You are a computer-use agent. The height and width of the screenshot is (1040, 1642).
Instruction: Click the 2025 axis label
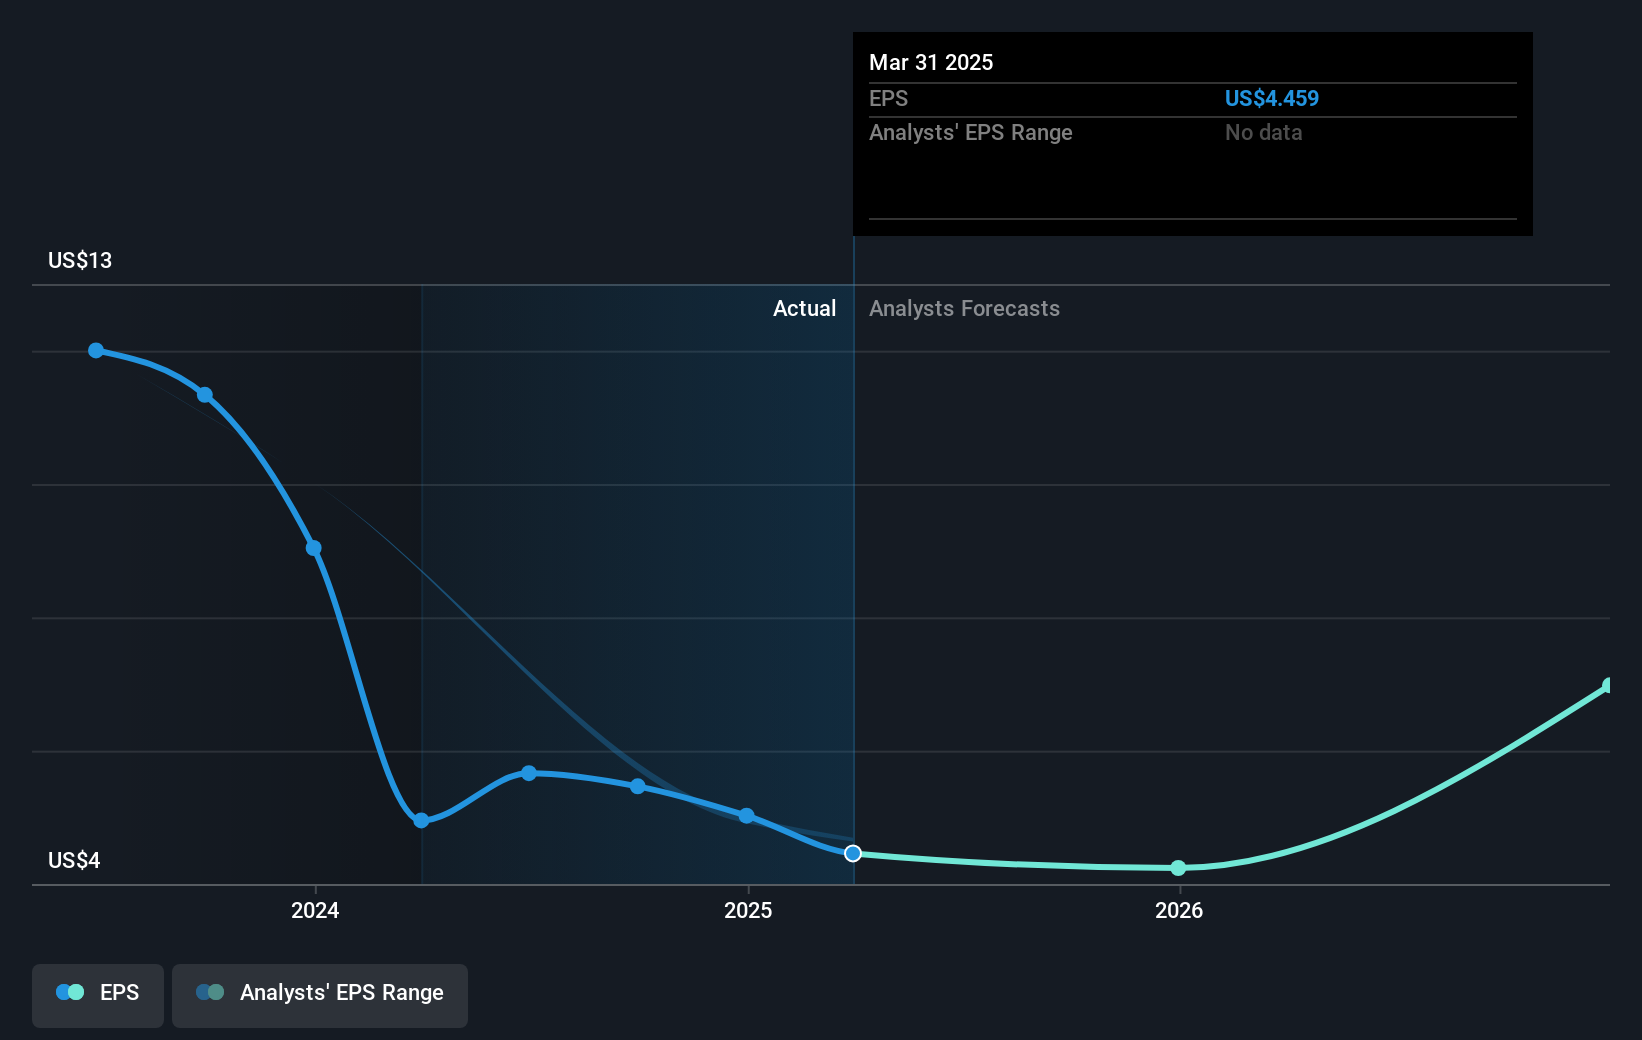coord(748,910)
